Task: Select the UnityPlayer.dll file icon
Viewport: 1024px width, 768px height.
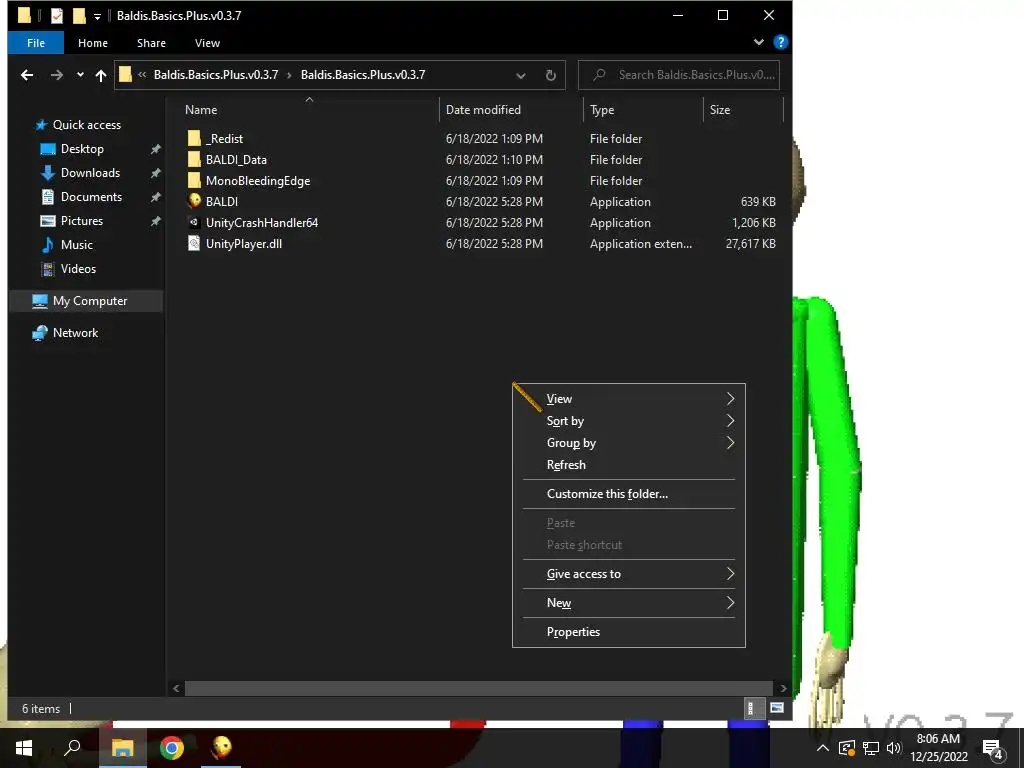Action: point(194,244)
